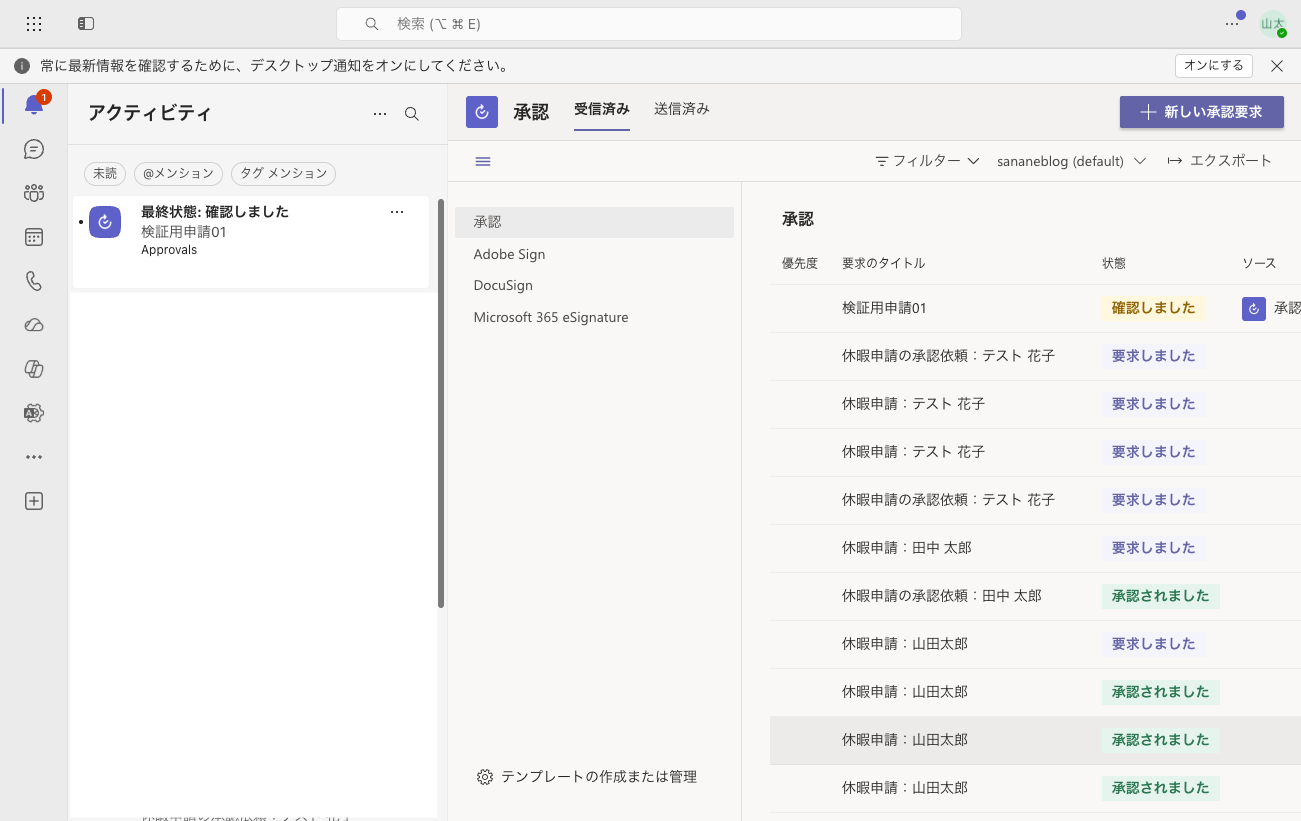Open the Activity bell icon in sidebar

[x=34, y=105]
